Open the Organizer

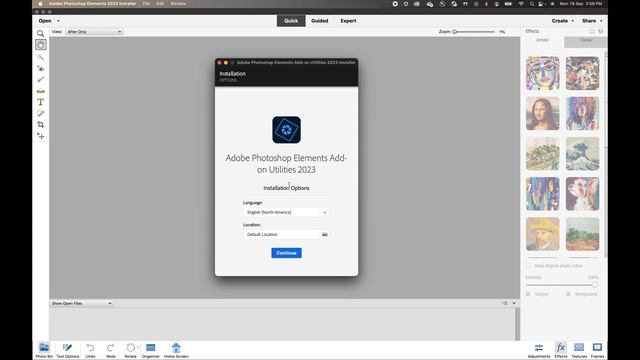pos(151,350)
